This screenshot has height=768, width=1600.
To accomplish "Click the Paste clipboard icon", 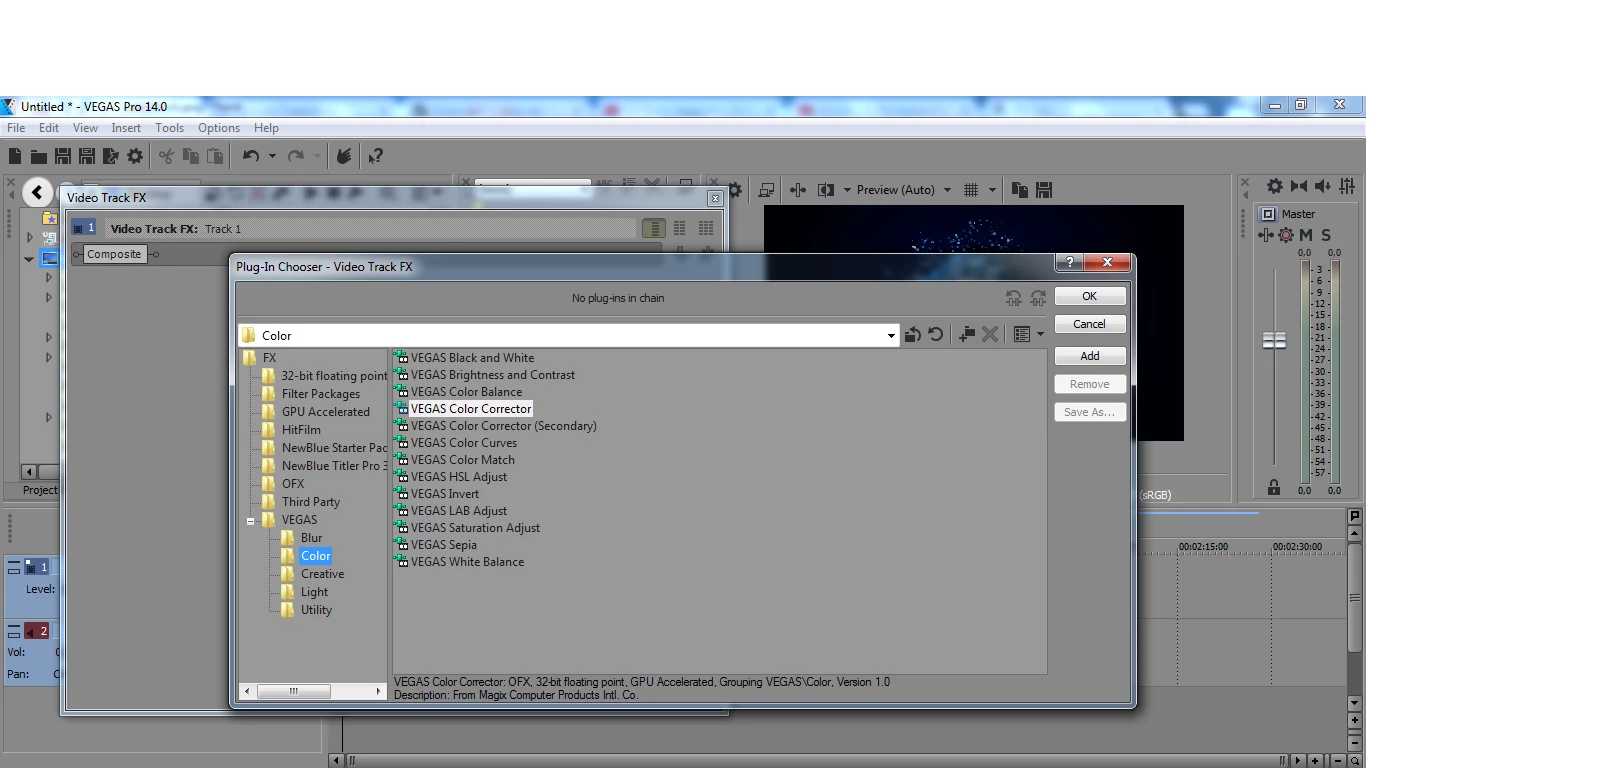I will pos(214,156).
